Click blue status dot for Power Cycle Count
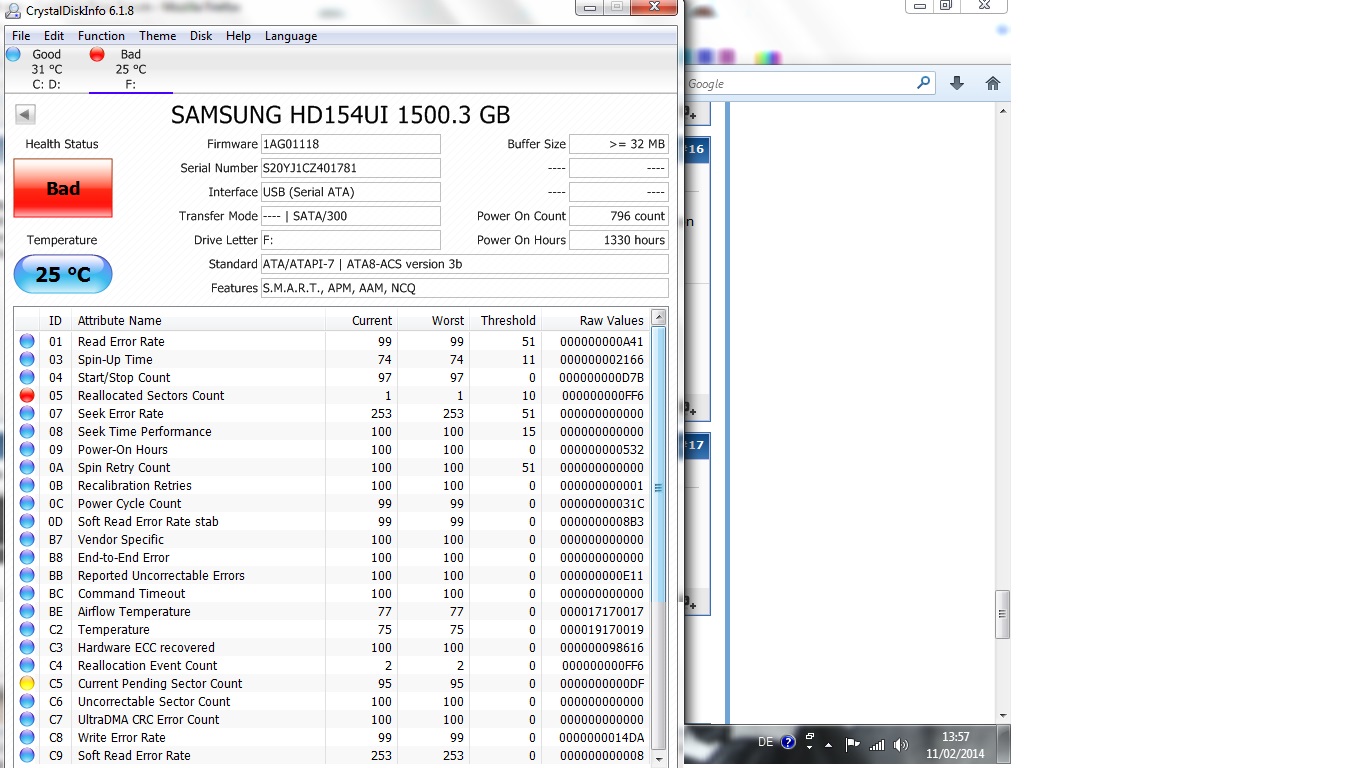1366x768 pixels. pos(27,504)
